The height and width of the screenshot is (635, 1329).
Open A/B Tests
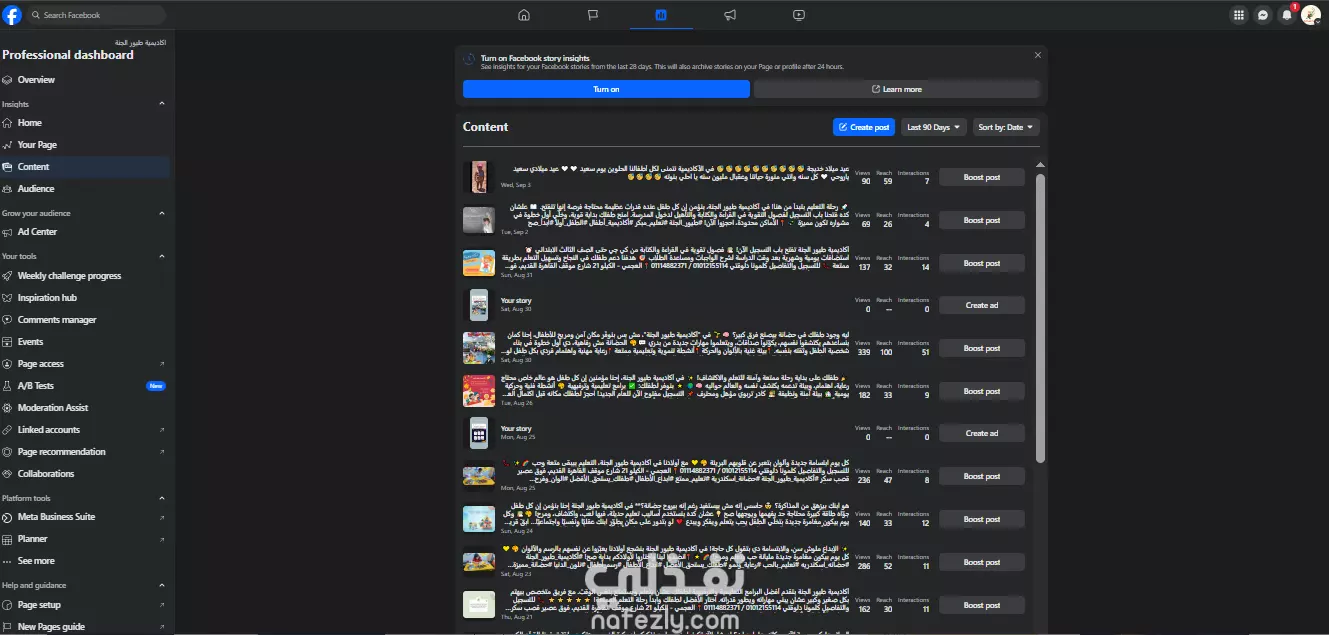[85, 386]
